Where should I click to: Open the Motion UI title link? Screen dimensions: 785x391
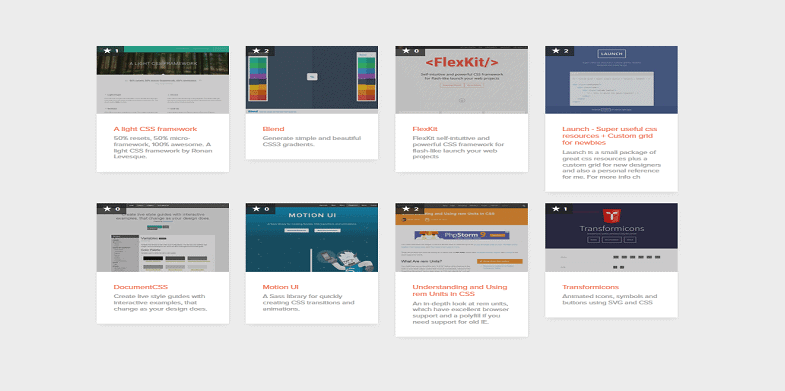pos(280,287)
